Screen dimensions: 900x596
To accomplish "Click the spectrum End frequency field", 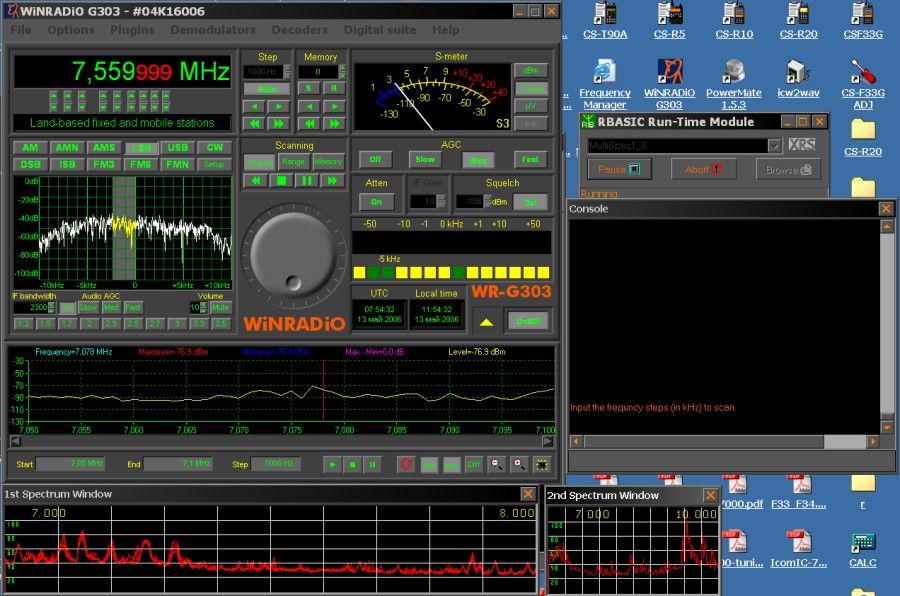I will pyautogui.click(x=178, y=463).
